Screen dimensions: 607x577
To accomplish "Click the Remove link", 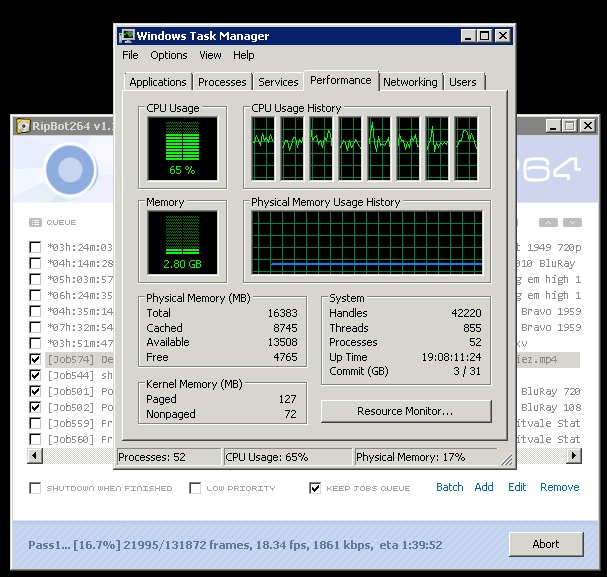I will coord(560,487).
